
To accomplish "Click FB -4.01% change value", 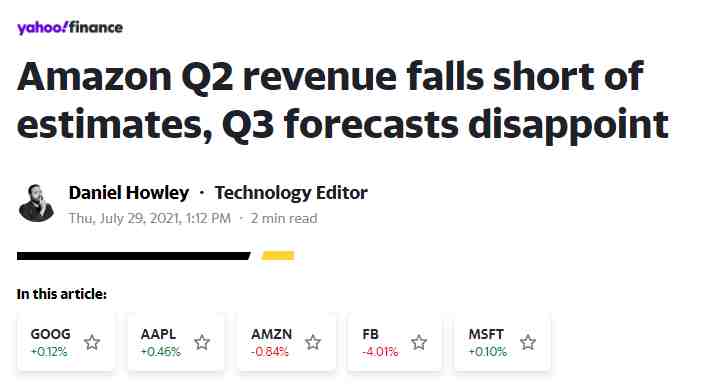I will tap(380, 352).
